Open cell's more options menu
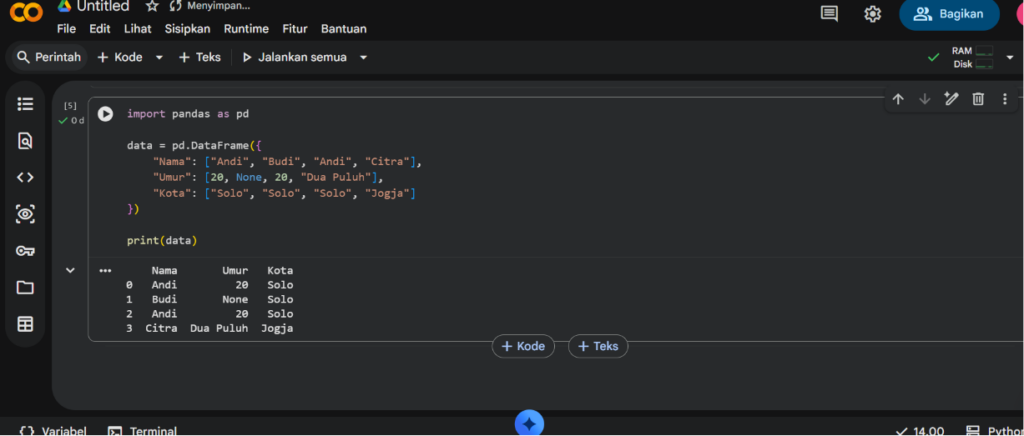The height and width of the screenshot is (436, 1024). [x=1004, y=99]
